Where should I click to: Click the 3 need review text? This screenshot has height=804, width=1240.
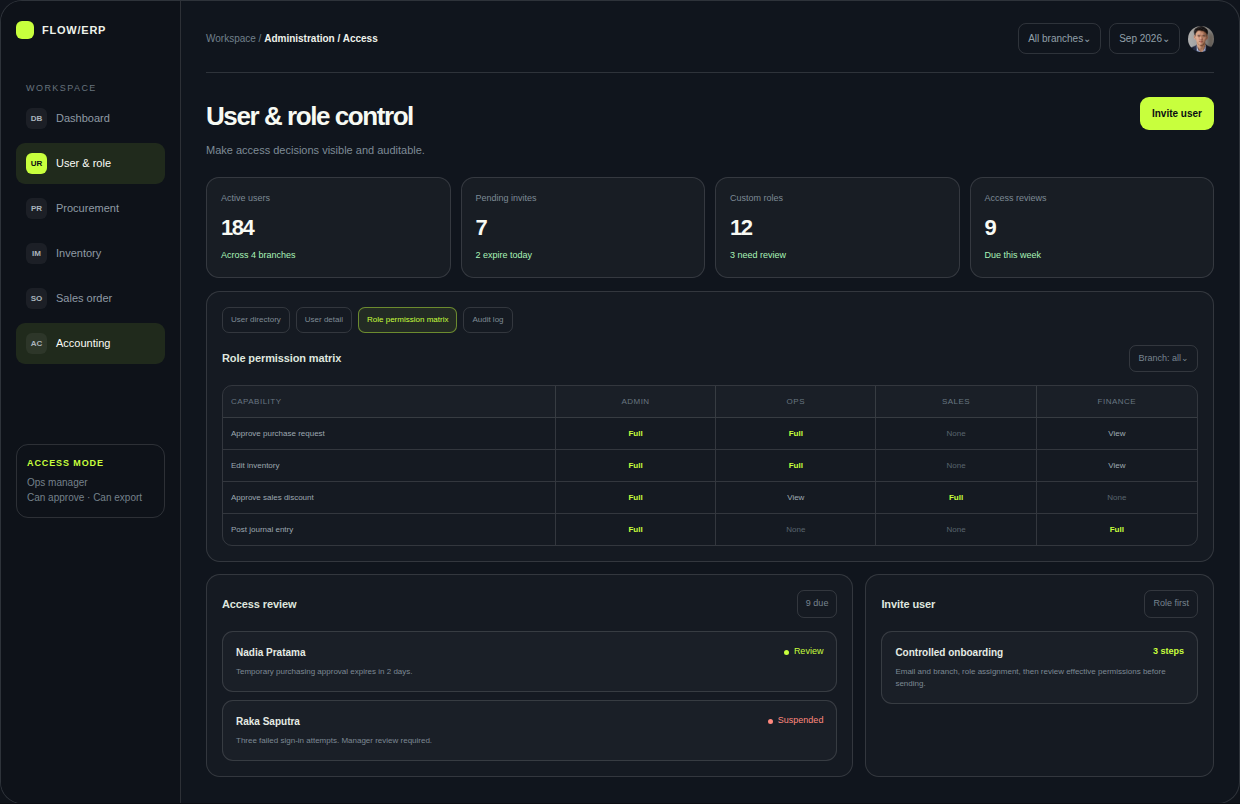758,255
